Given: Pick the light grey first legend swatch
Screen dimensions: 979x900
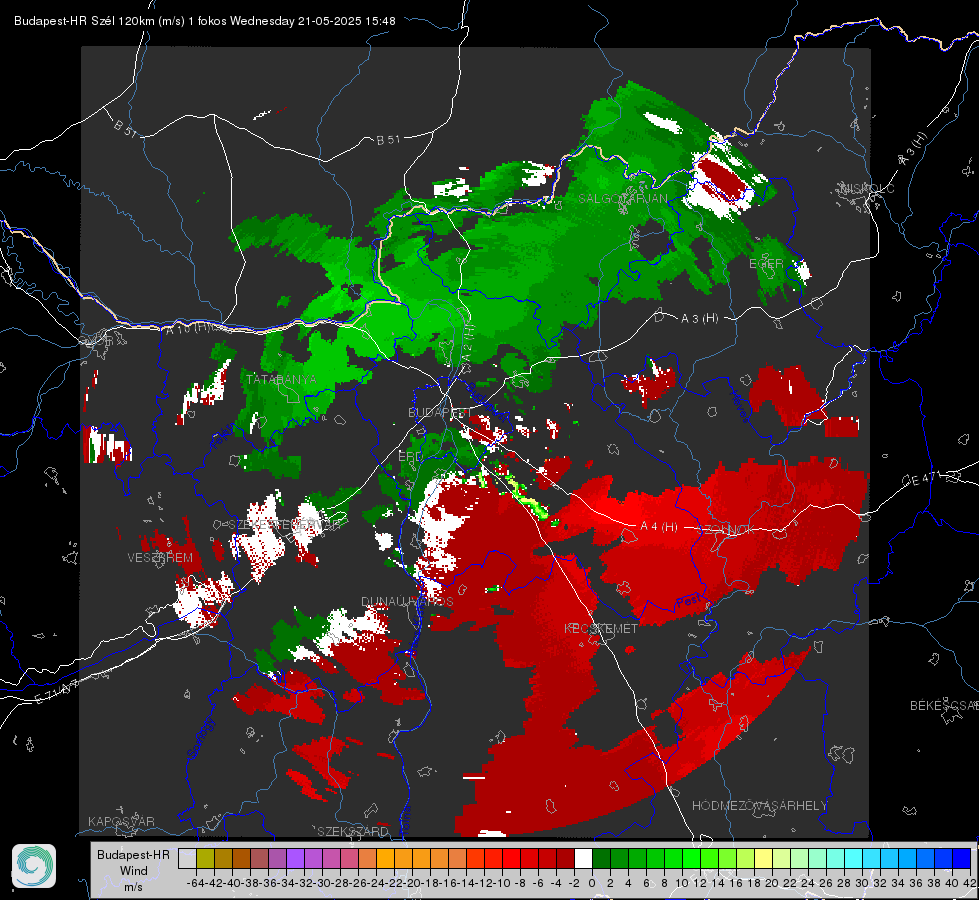Looking at the screenshot, I should click(x=187, y=859).
